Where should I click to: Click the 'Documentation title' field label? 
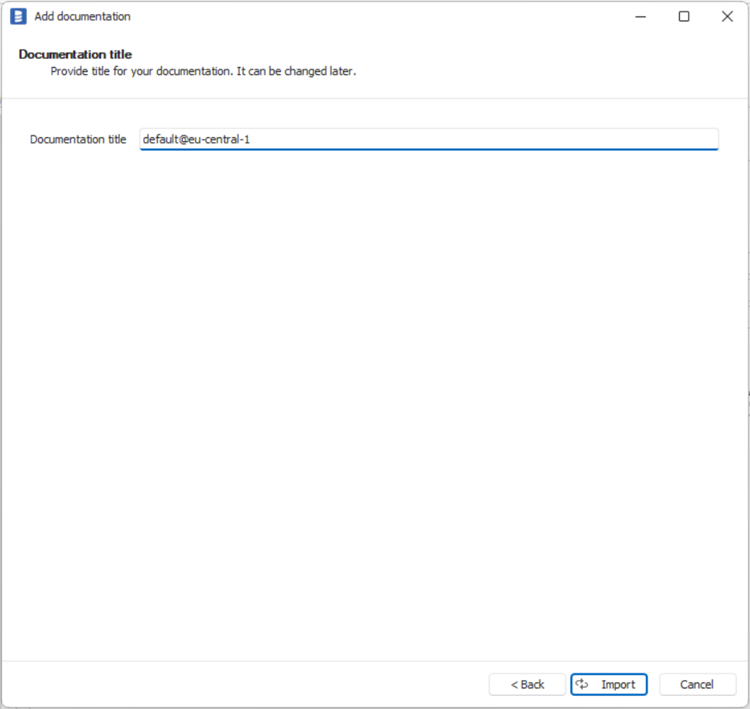coord(78,139)
